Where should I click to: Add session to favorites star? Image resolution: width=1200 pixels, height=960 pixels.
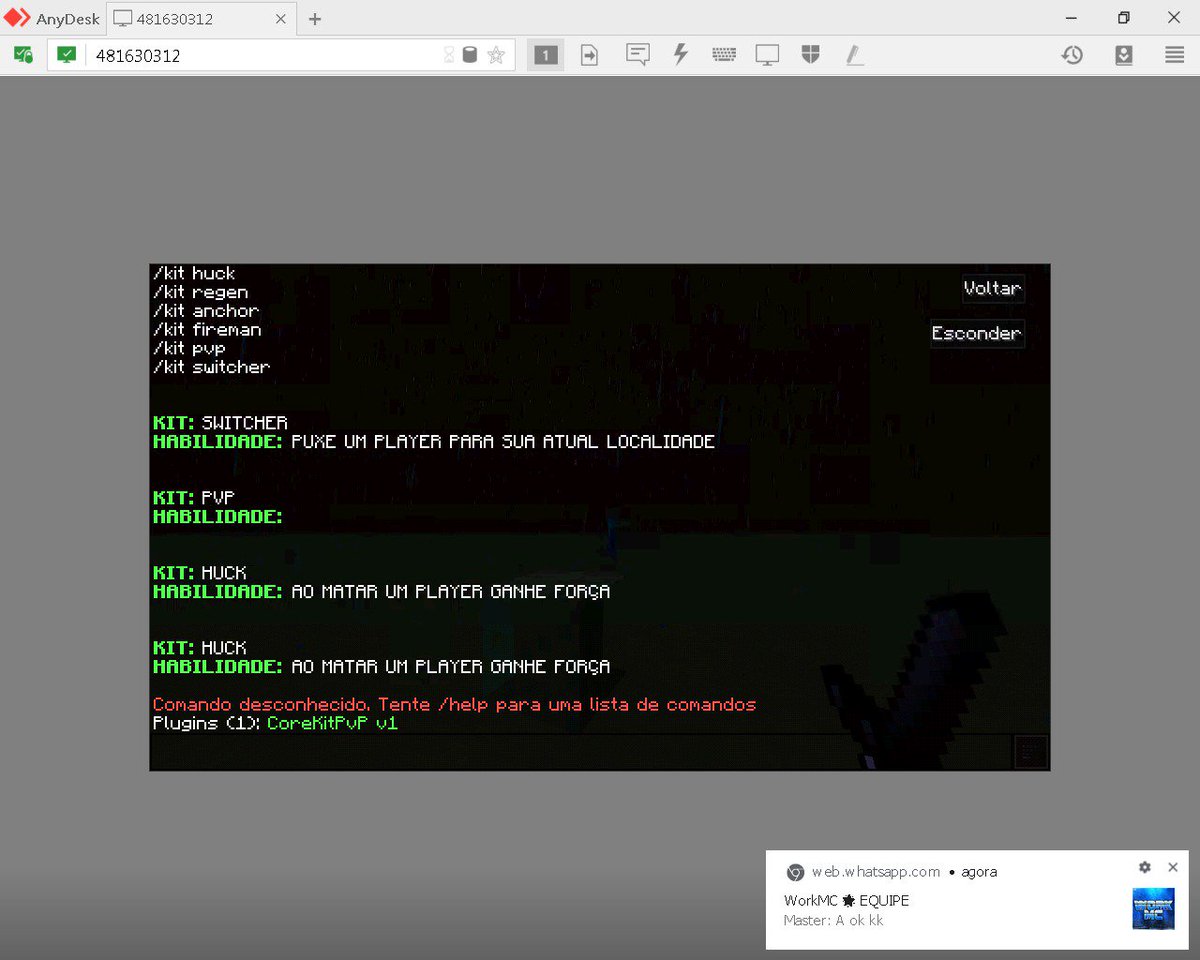(496, 55)
